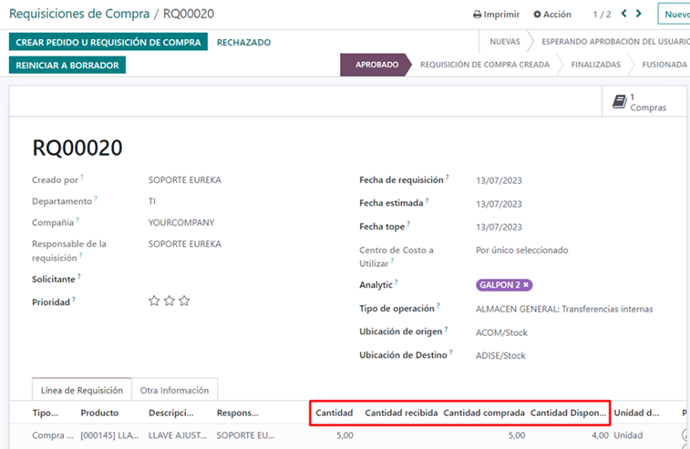Sort by Cantidad column header
Image resolution: width=690 pixels, height=449 pixels.
(x=334, y=413)
